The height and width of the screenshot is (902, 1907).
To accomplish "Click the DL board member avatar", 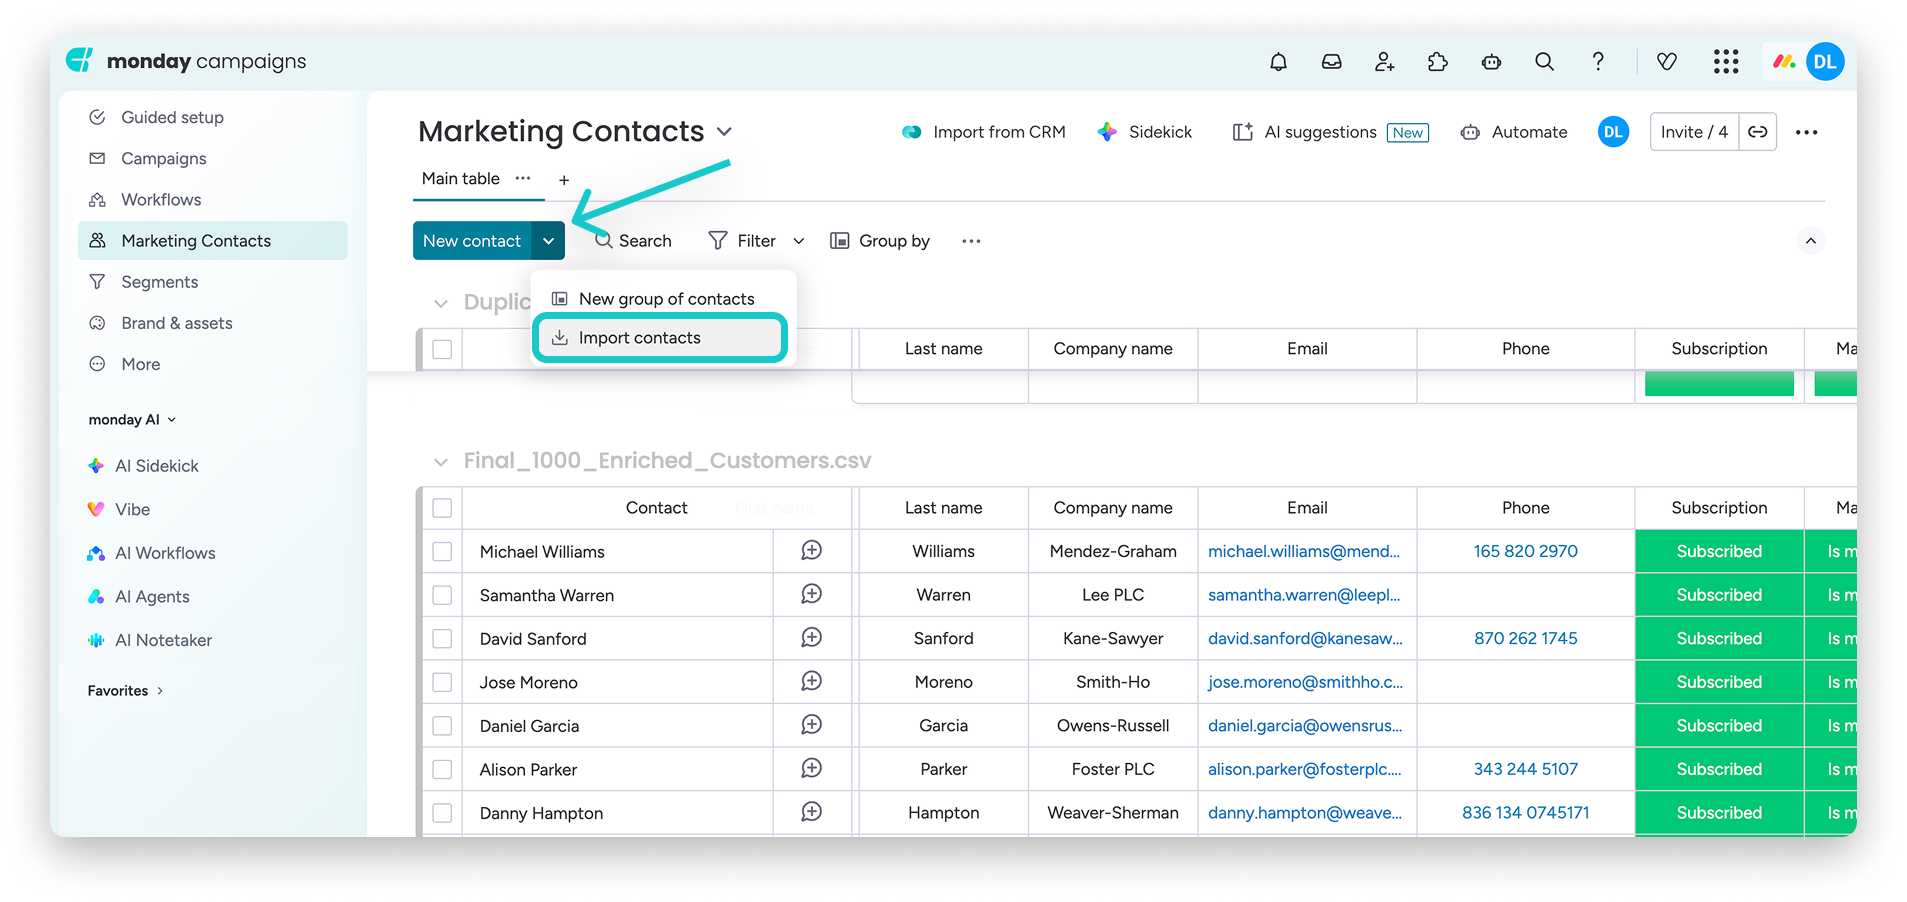I will 1613,132.
